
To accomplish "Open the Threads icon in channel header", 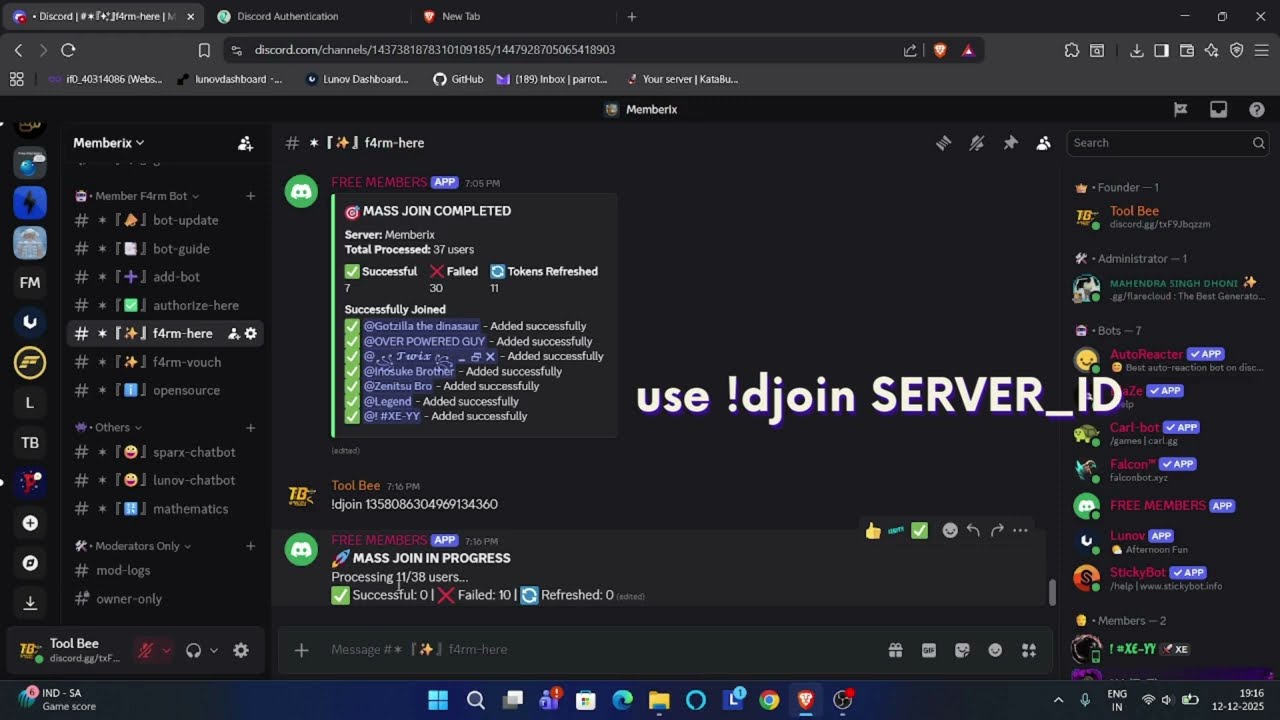I will 943,143.
